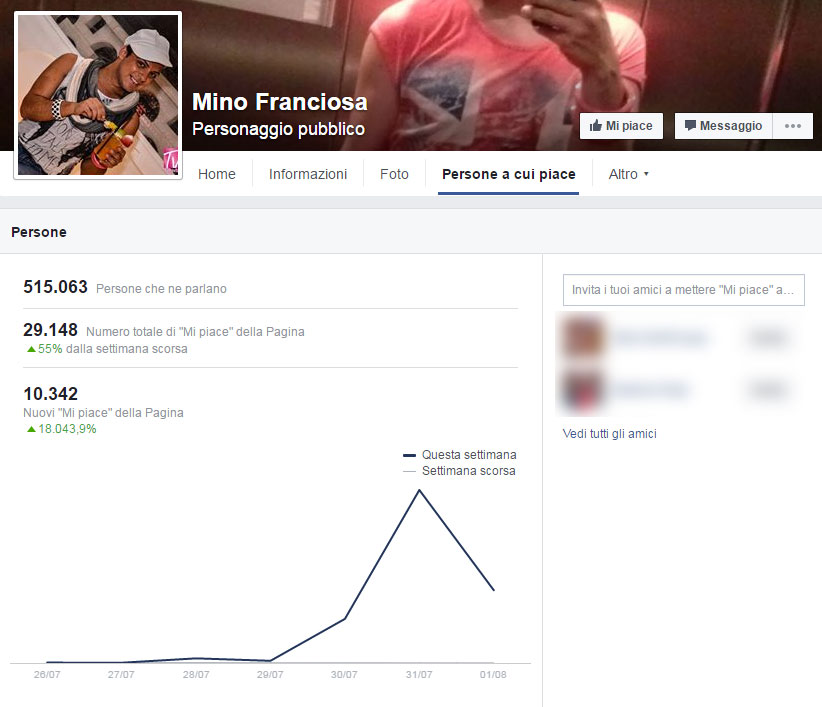Viewport: 822px width, 707px height.
Task: Click the first blurred friend thumbnail
Action: click(x=583, y=338)
